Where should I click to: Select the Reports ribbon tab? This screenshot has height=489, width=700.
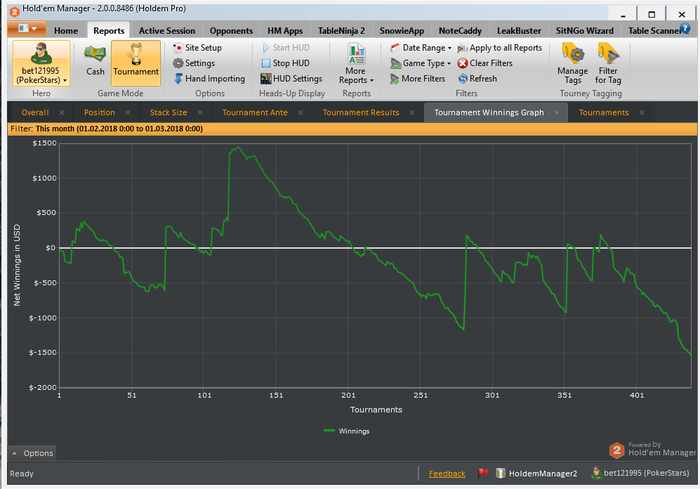108,31
